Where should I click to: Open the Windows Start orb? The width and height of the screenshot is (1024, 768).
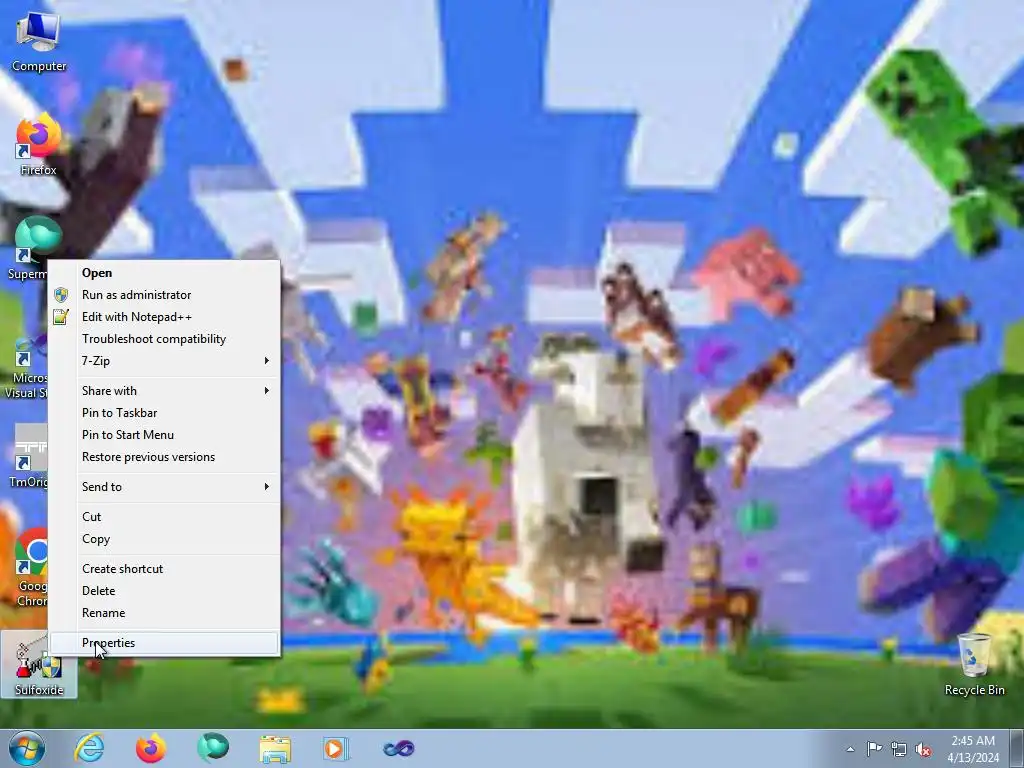pyautogui.click(x=27, y=748)
